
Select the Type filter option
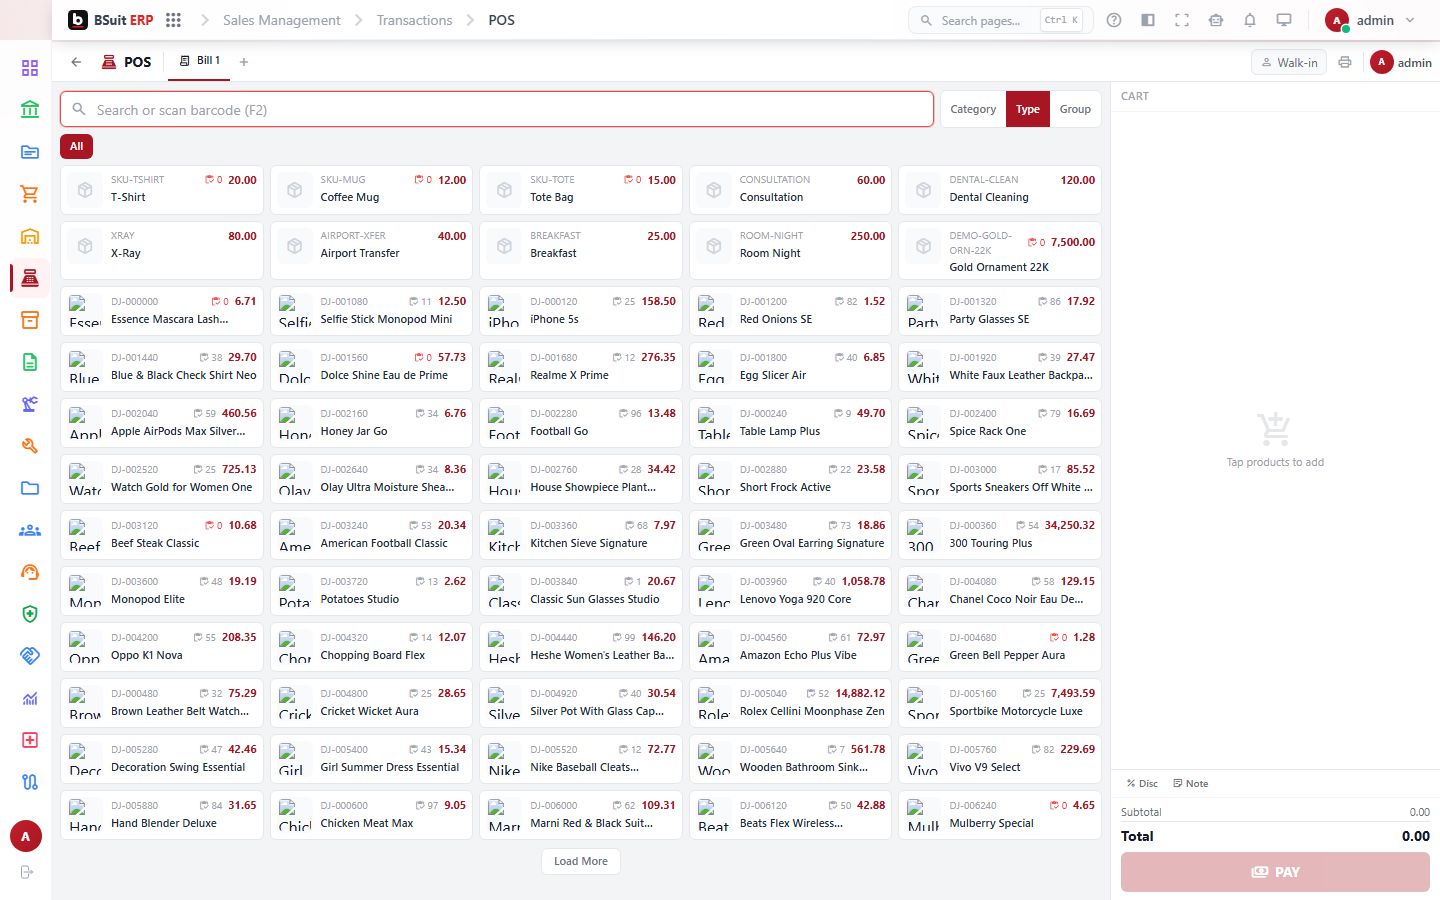click(x=1028, y=109)
